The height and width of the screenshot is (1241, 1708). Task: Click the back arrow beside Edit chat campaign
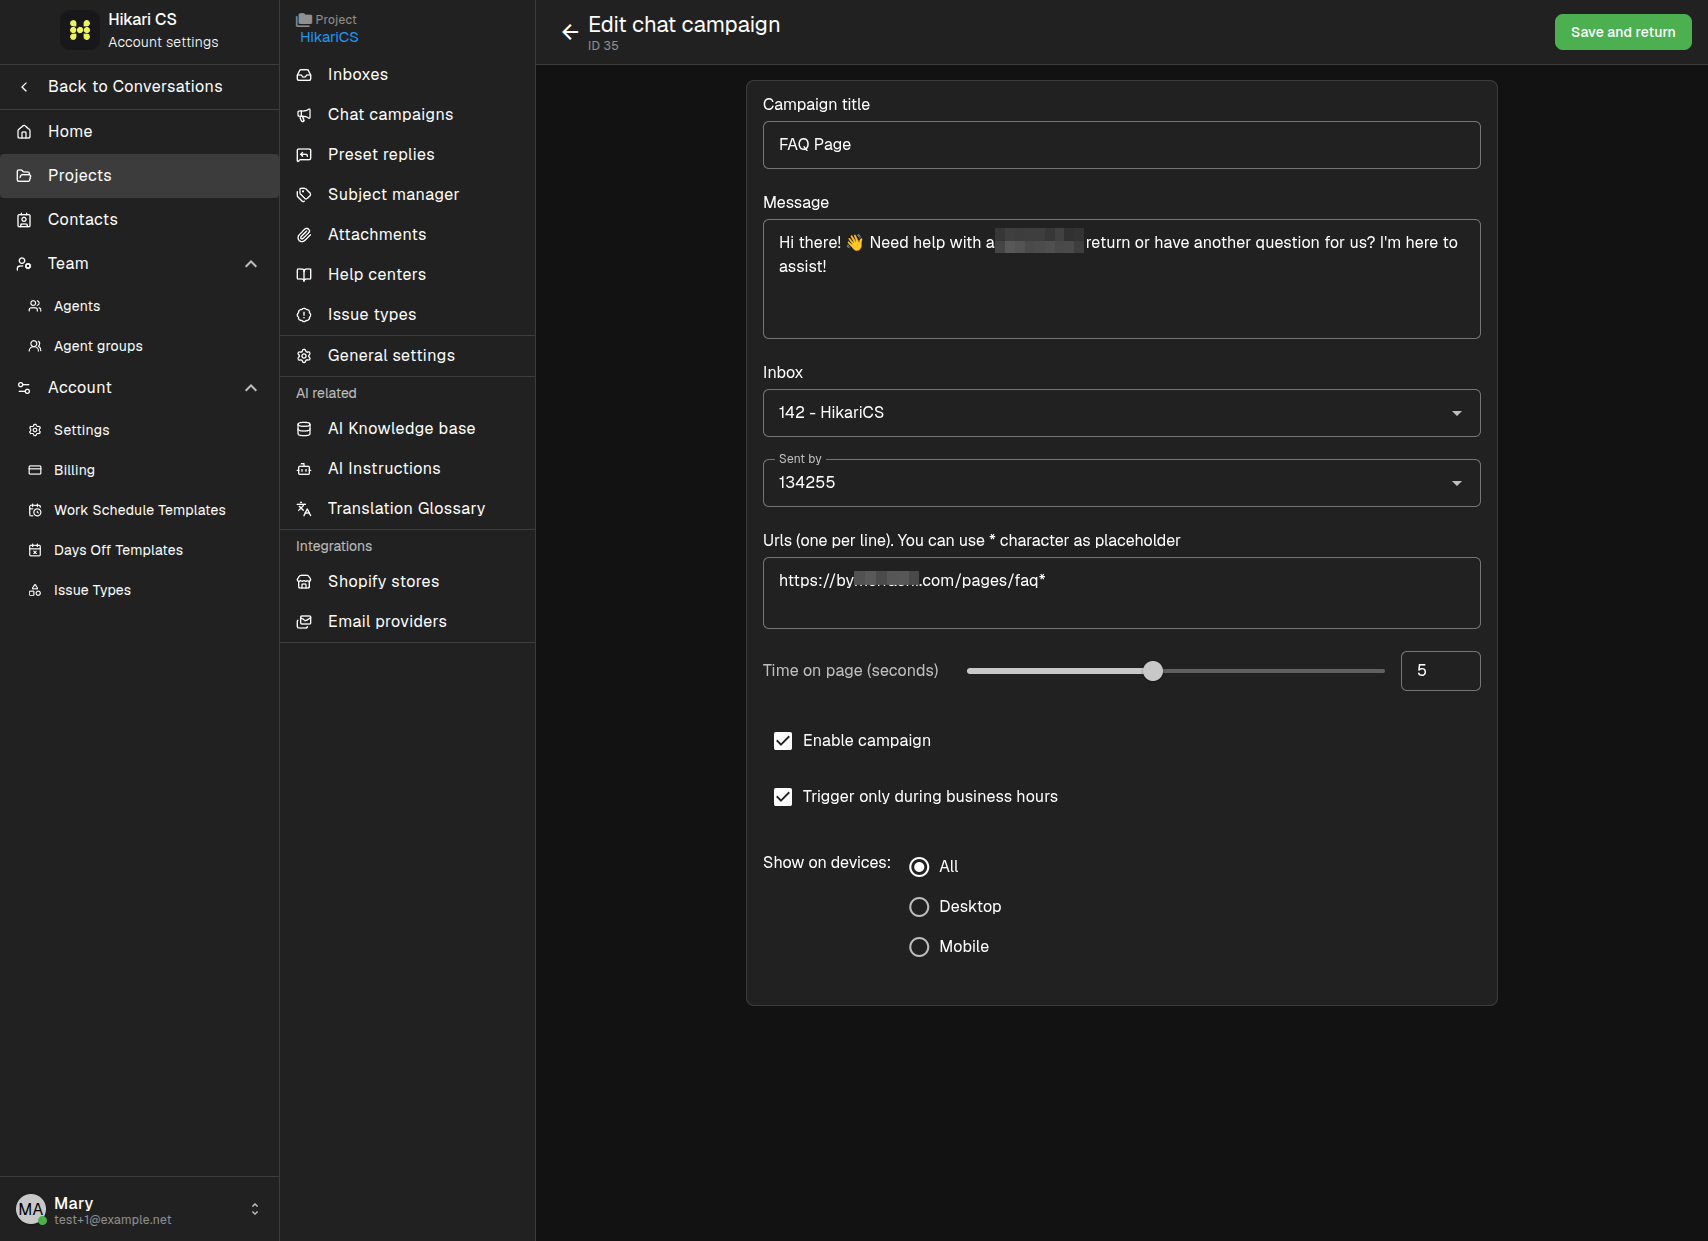click(570, 32)
